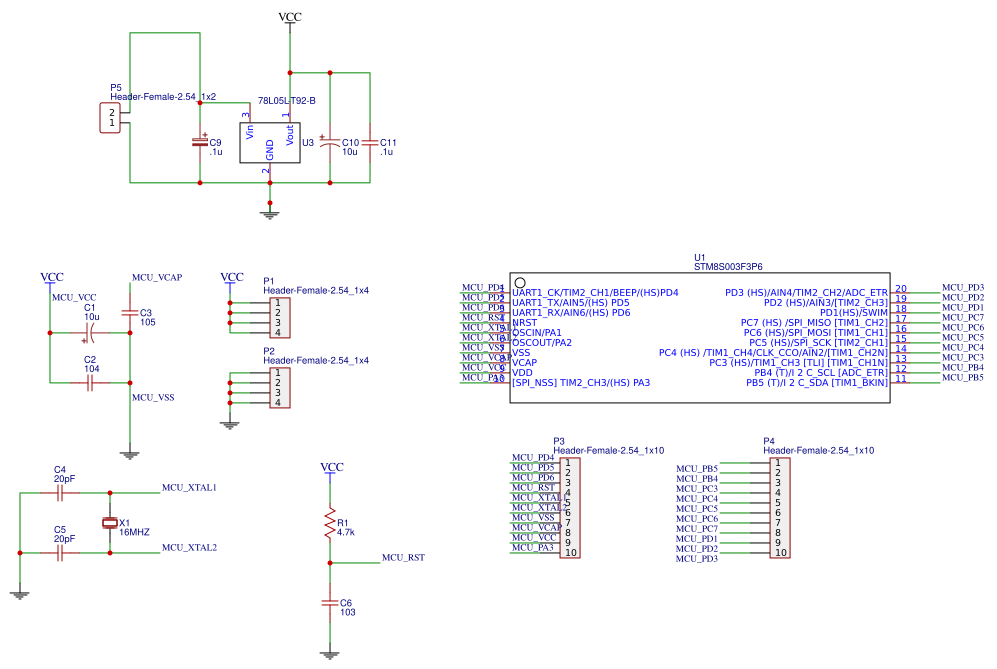Select the STM8S003F3P6 part name
Viewport: 997px width, 669px height.
(x=728, y=267)
